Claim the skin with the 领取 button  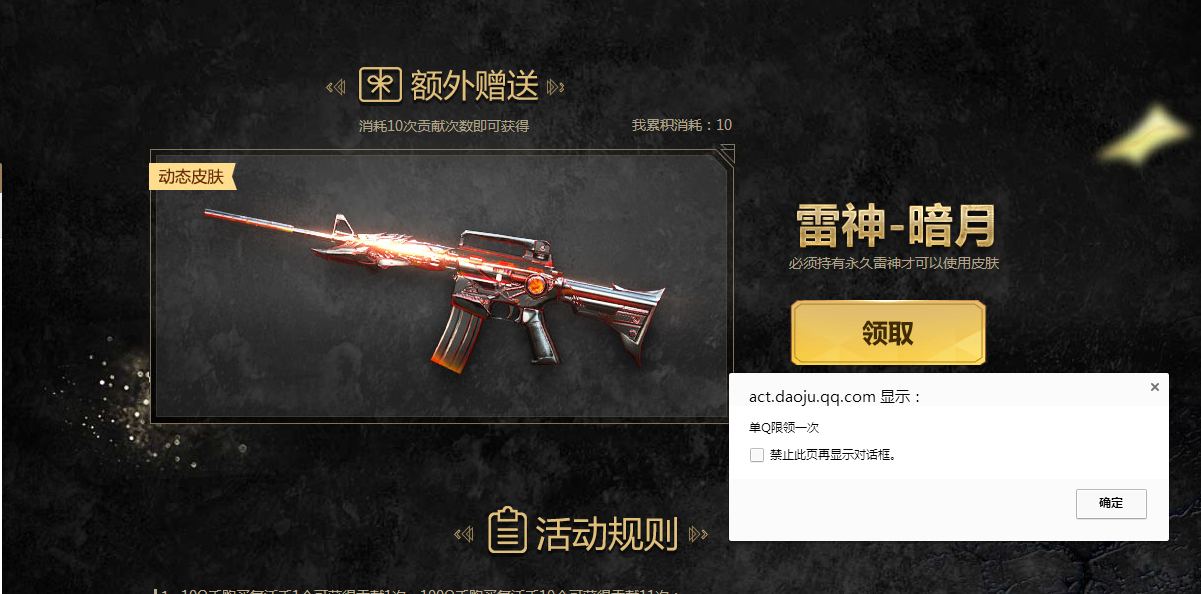click(888, 333)
